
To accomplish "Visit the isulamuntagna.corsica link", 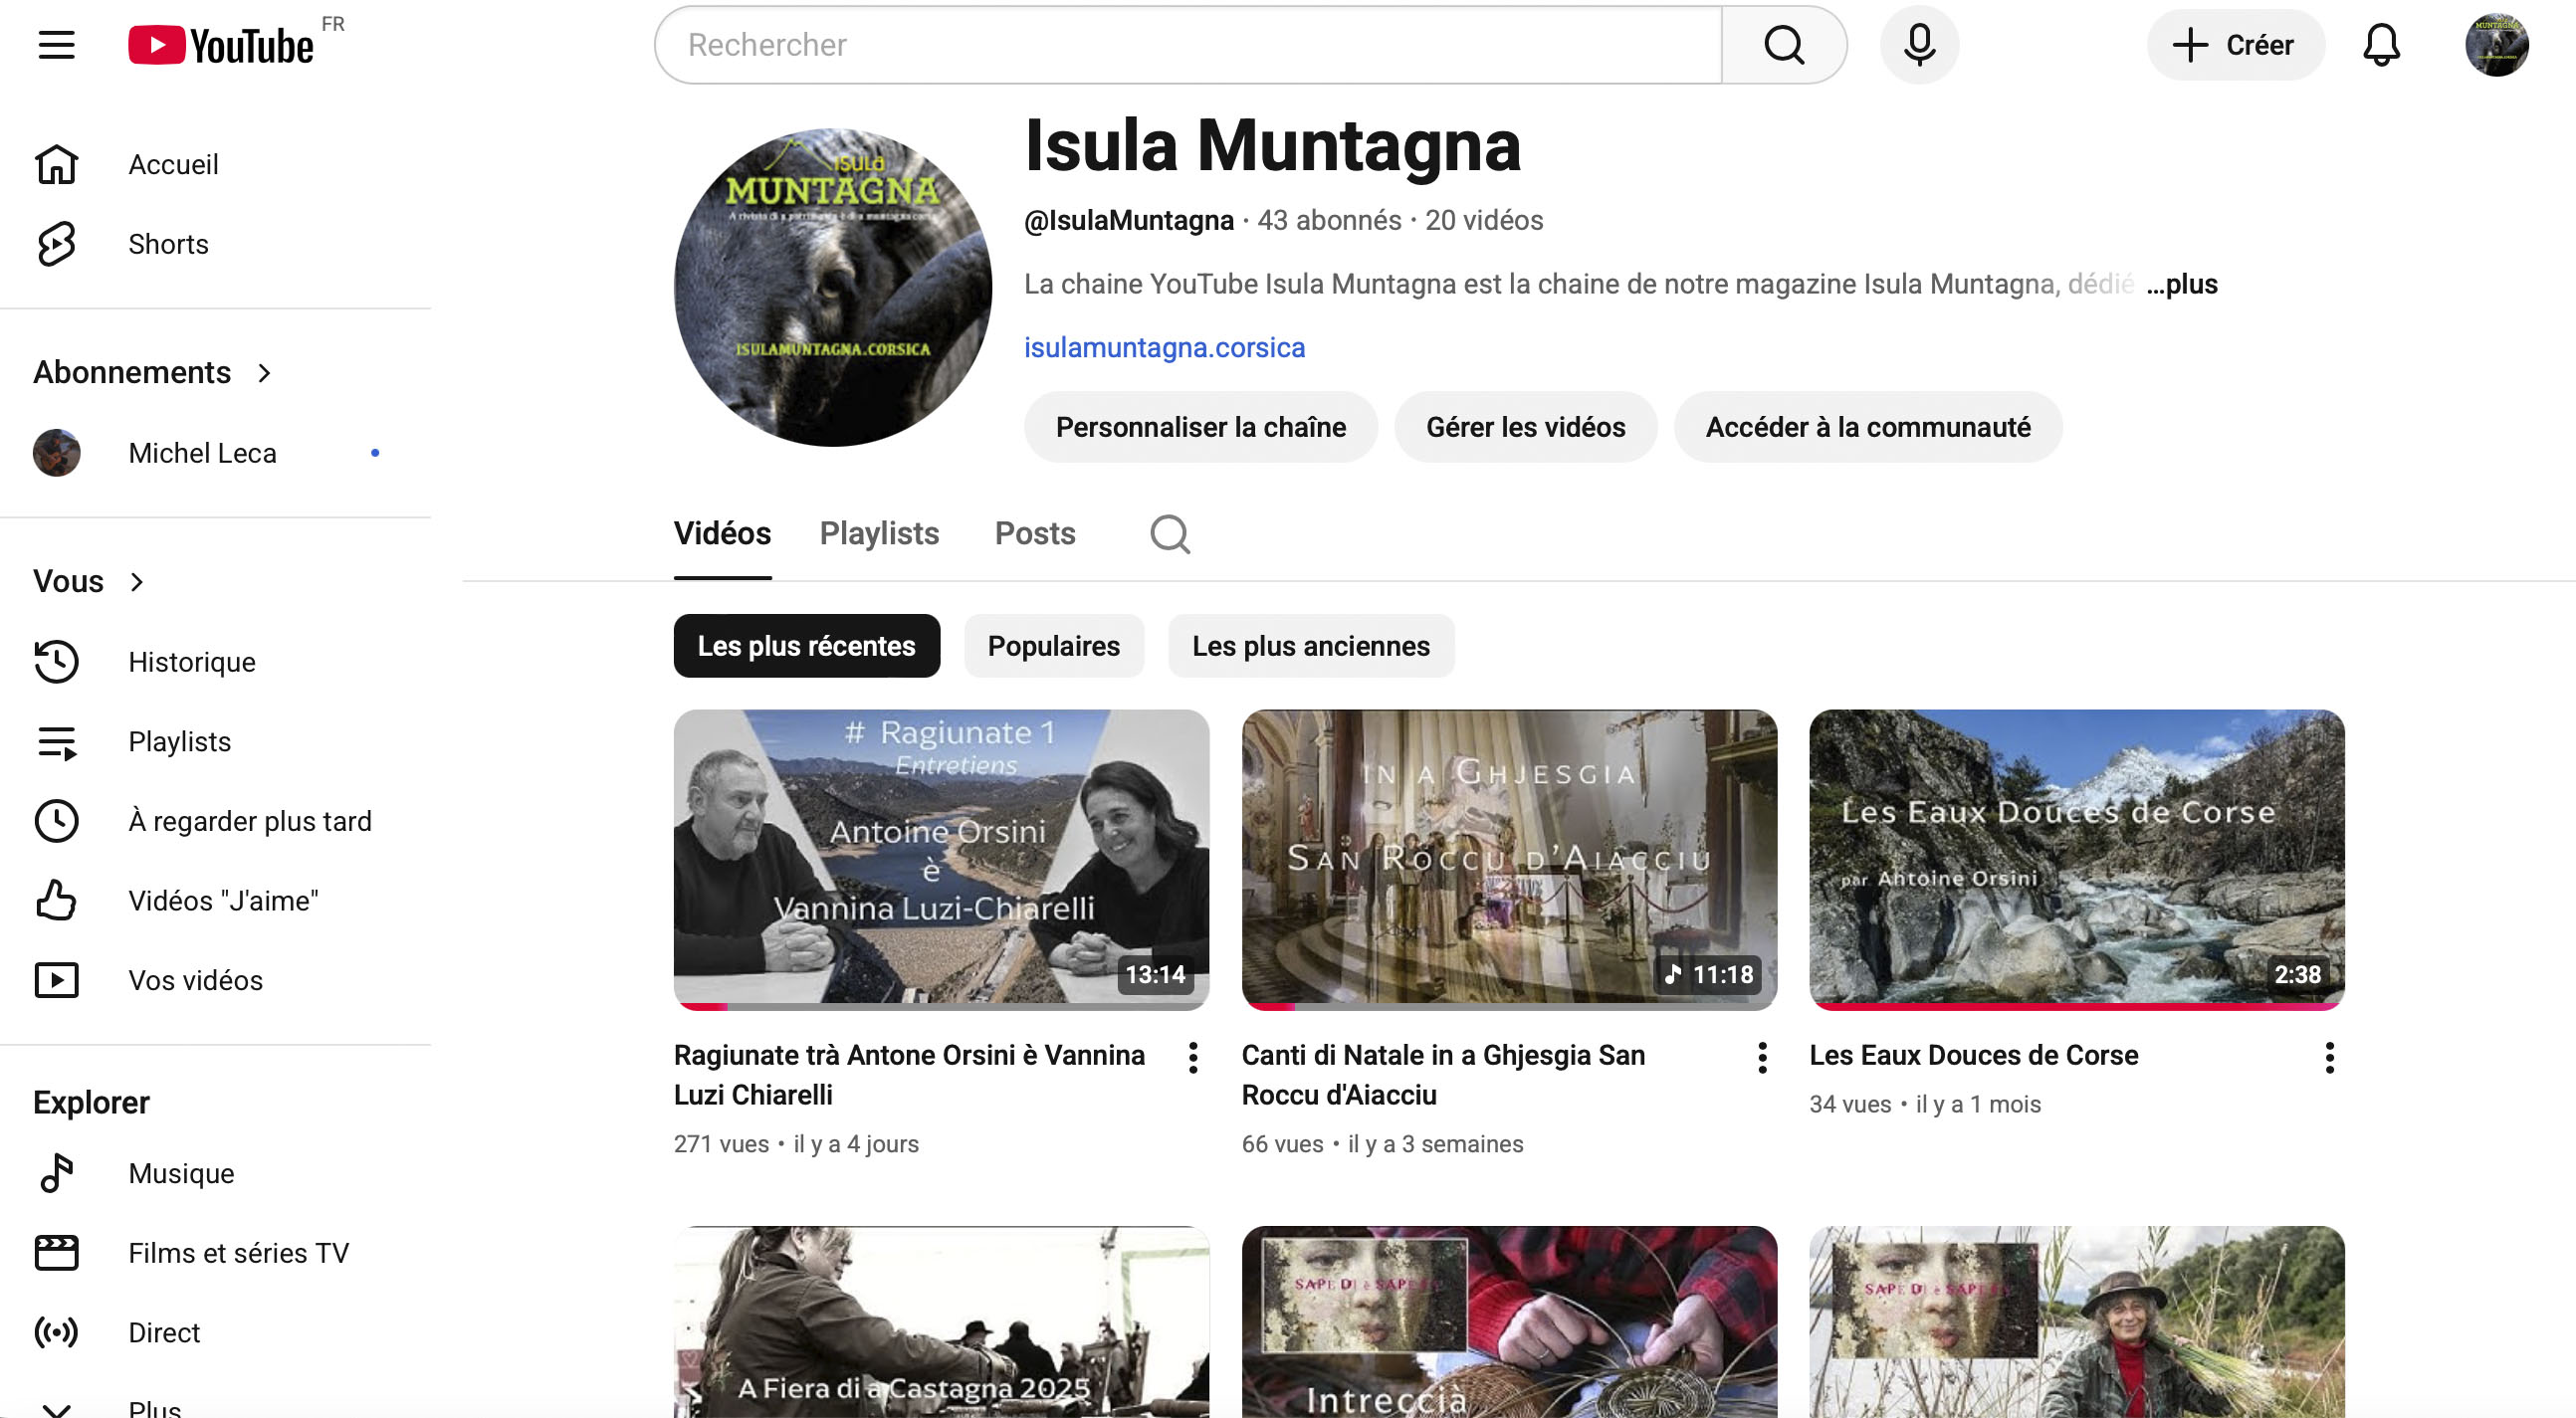I will coord(1165,346).
